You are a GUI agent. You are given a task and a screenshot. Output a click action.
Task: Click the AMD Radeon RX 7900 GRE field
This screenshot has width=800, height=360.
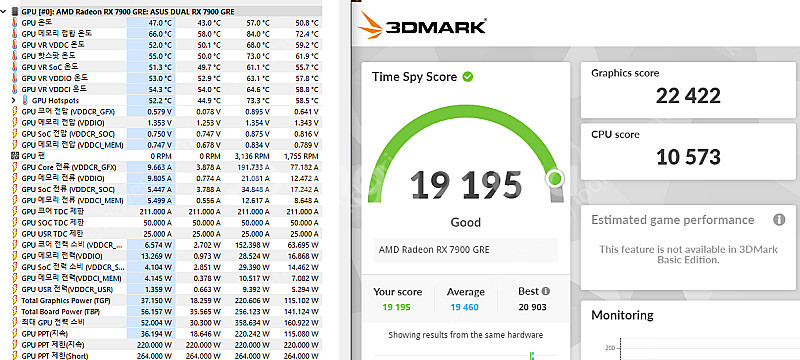465,250
